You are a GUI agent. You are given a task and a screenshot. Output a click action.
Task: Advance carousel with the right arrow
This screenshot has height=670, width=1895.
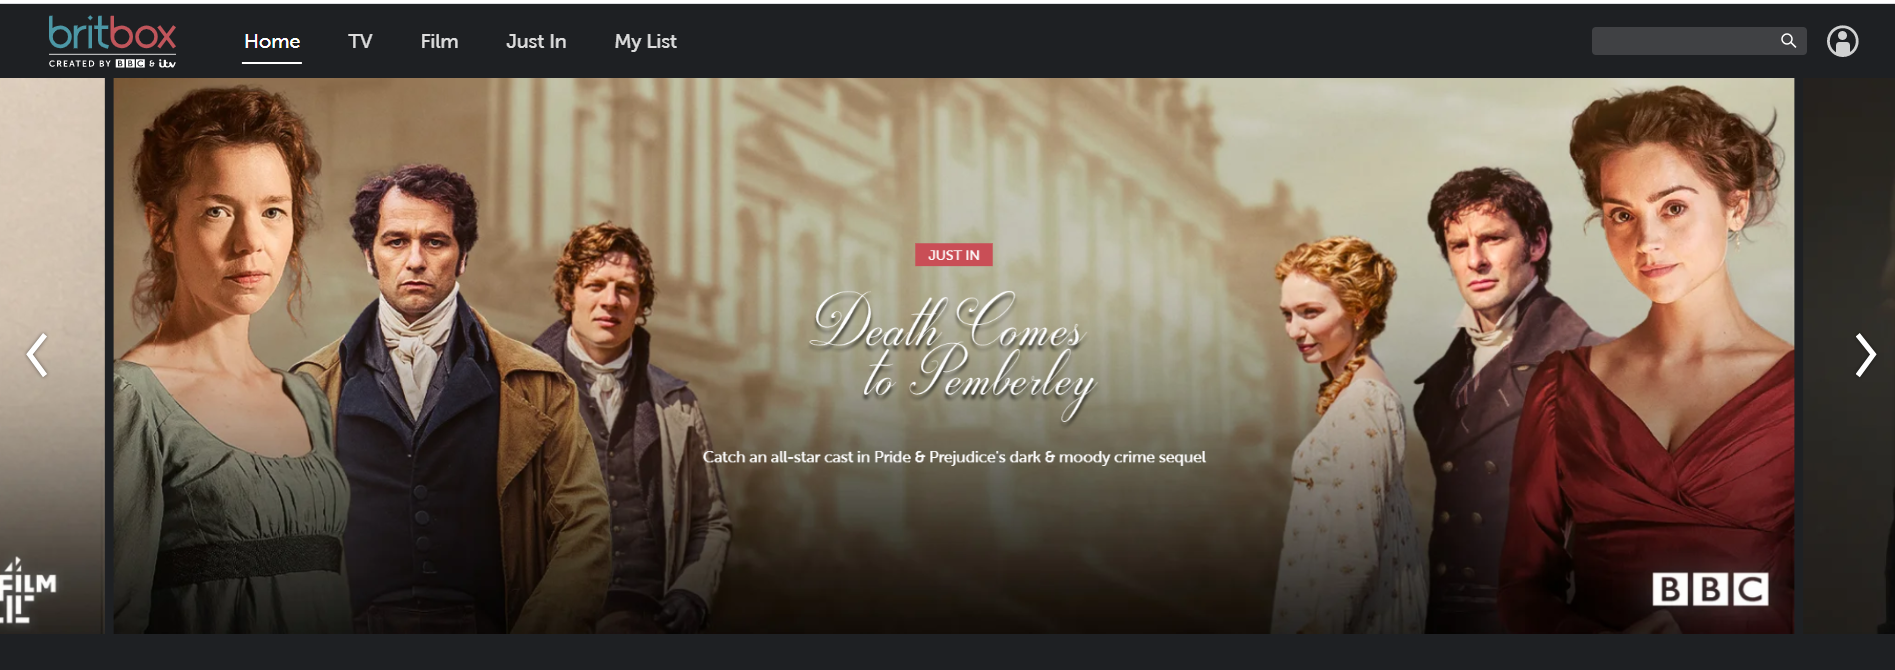coord(1865,355)
